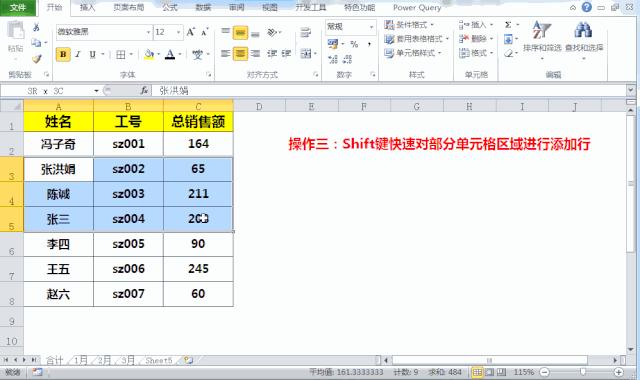640x380 pixels.
Task: Click the Copy icon in clipboard group
Action: point(36,42)
